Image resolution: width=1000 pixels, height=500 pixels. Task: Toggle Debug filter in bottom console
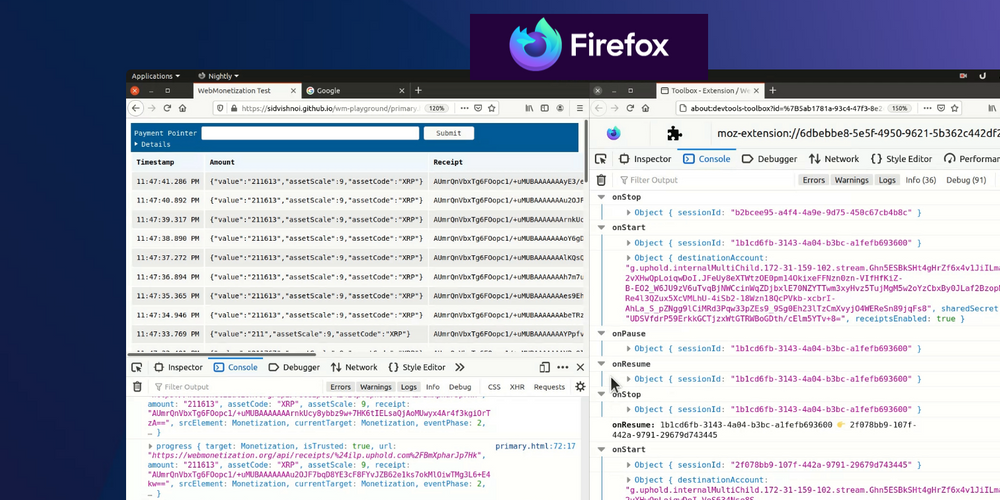coord(460,387)
